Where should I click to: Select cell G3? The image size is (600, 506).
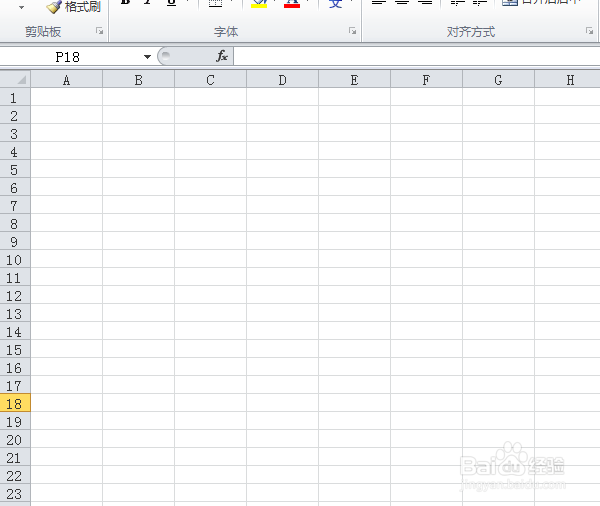click(x=498, y=133)
